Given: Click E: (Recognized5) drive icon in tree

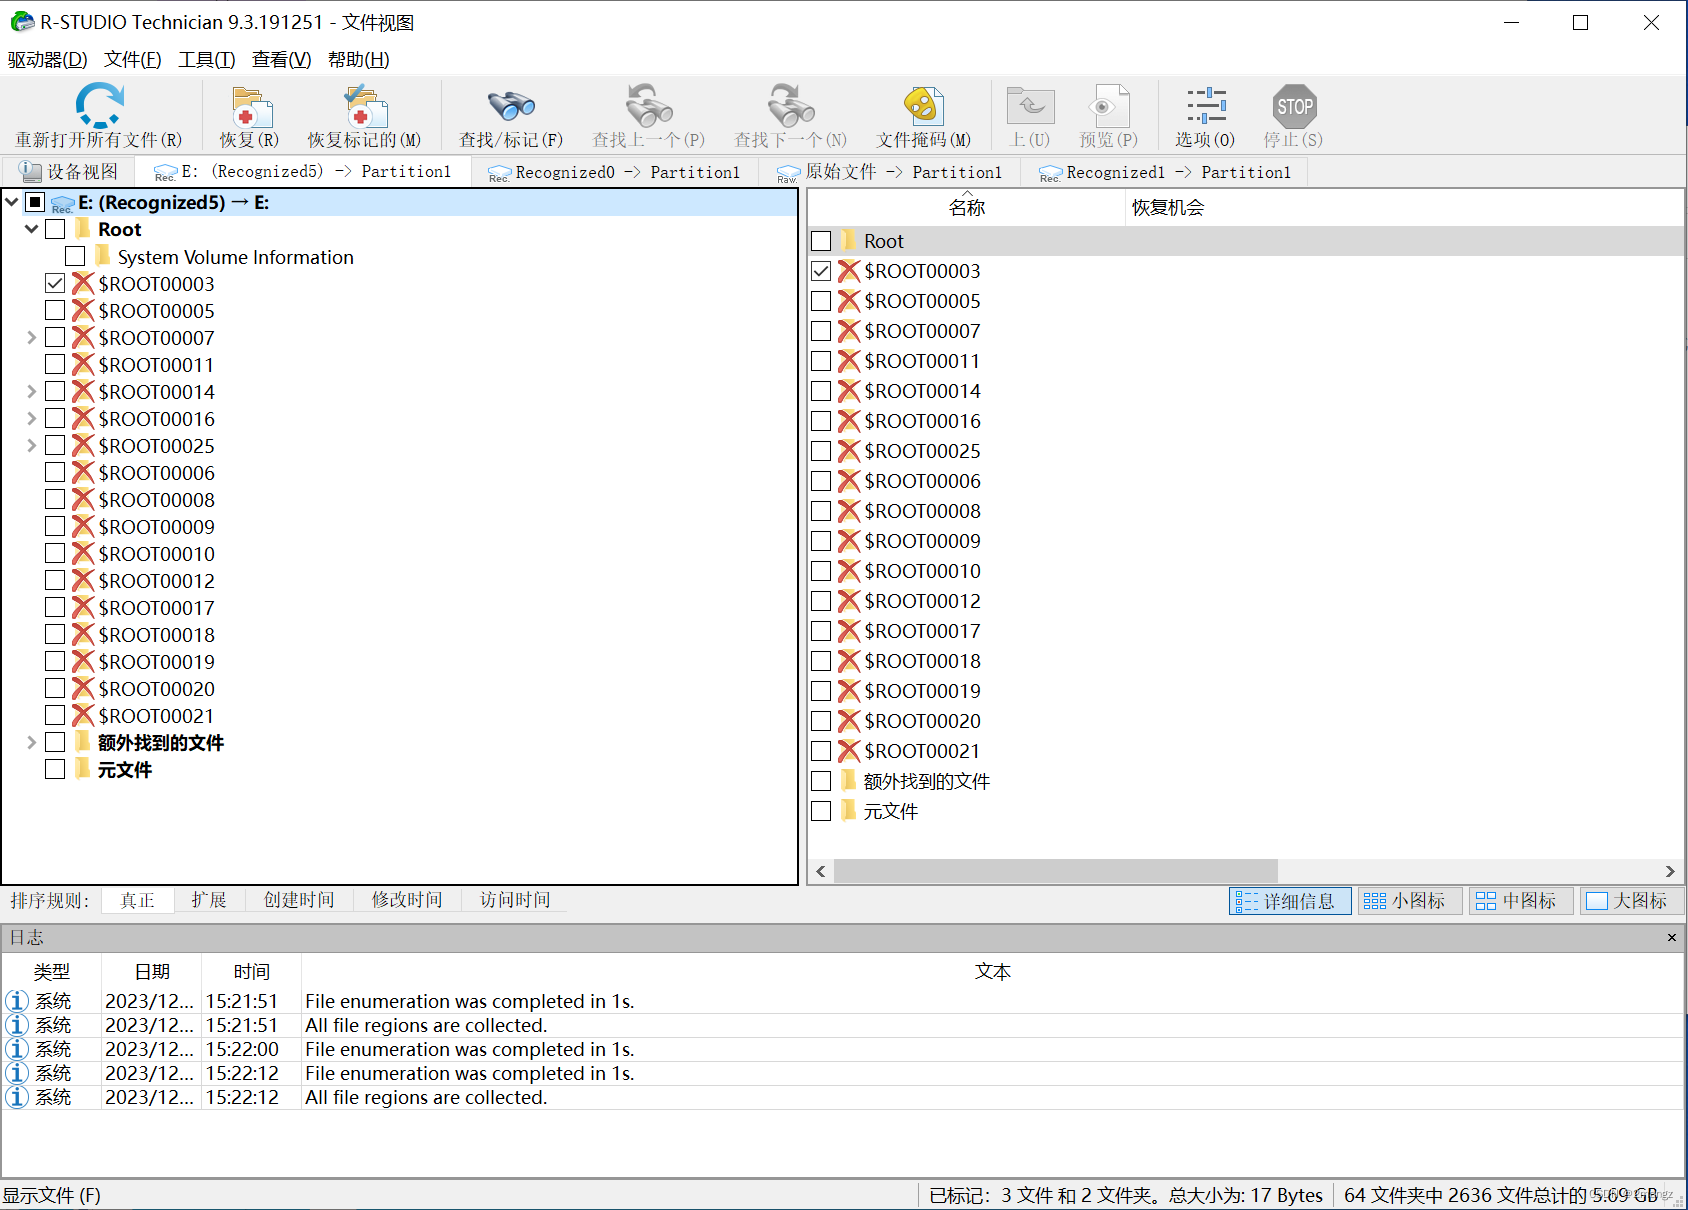Looking at the screenshot, I should click(x=63, y=203).
